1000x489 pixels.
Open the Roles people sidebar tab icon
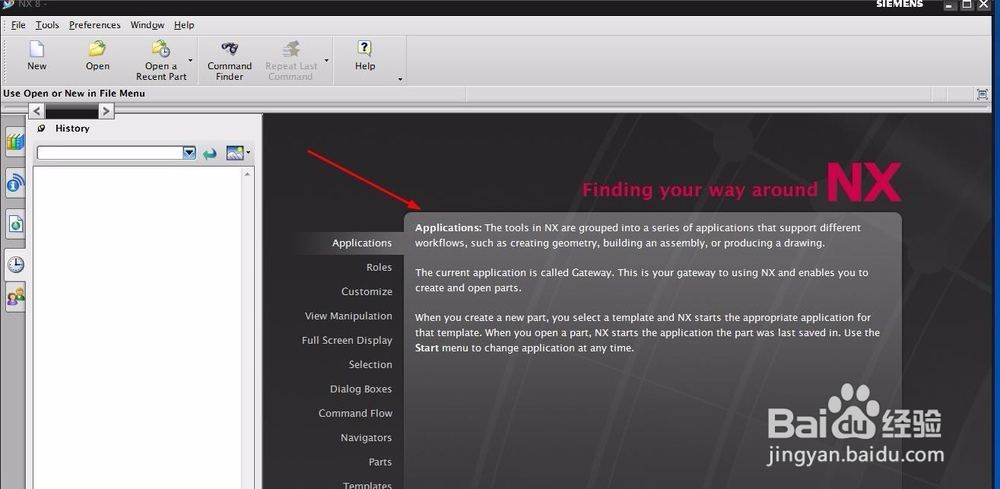coord(15,297)
